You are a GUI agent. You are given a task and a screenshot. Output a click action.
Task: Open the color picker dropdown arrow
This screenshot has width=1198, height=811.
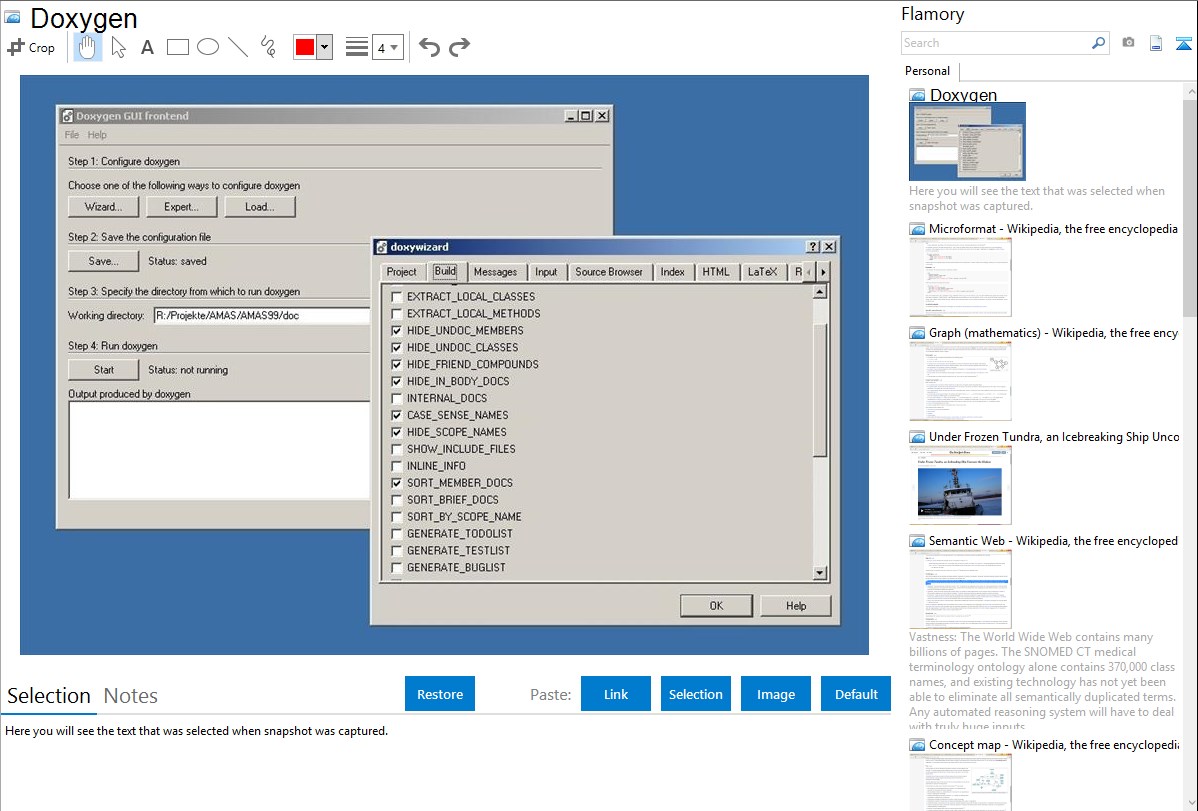pyautogui.click(x=325, y=47)
